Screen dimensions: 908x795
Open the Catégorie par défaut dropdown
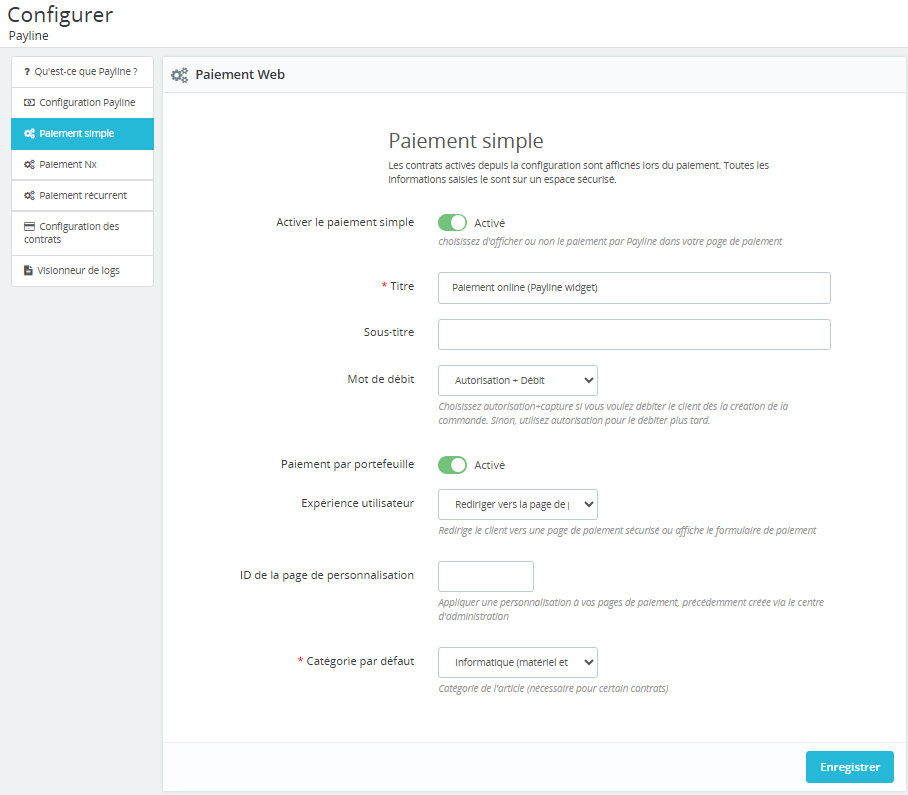(518, 662)
